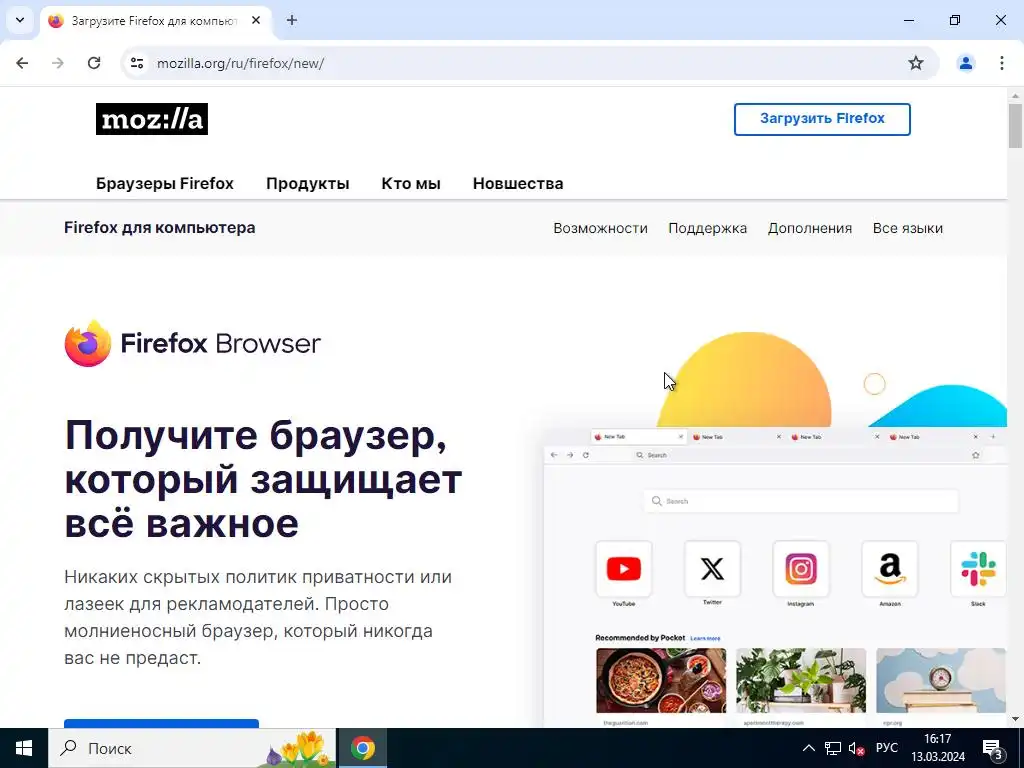Go back using the browser back arrow

coord(22,63)
